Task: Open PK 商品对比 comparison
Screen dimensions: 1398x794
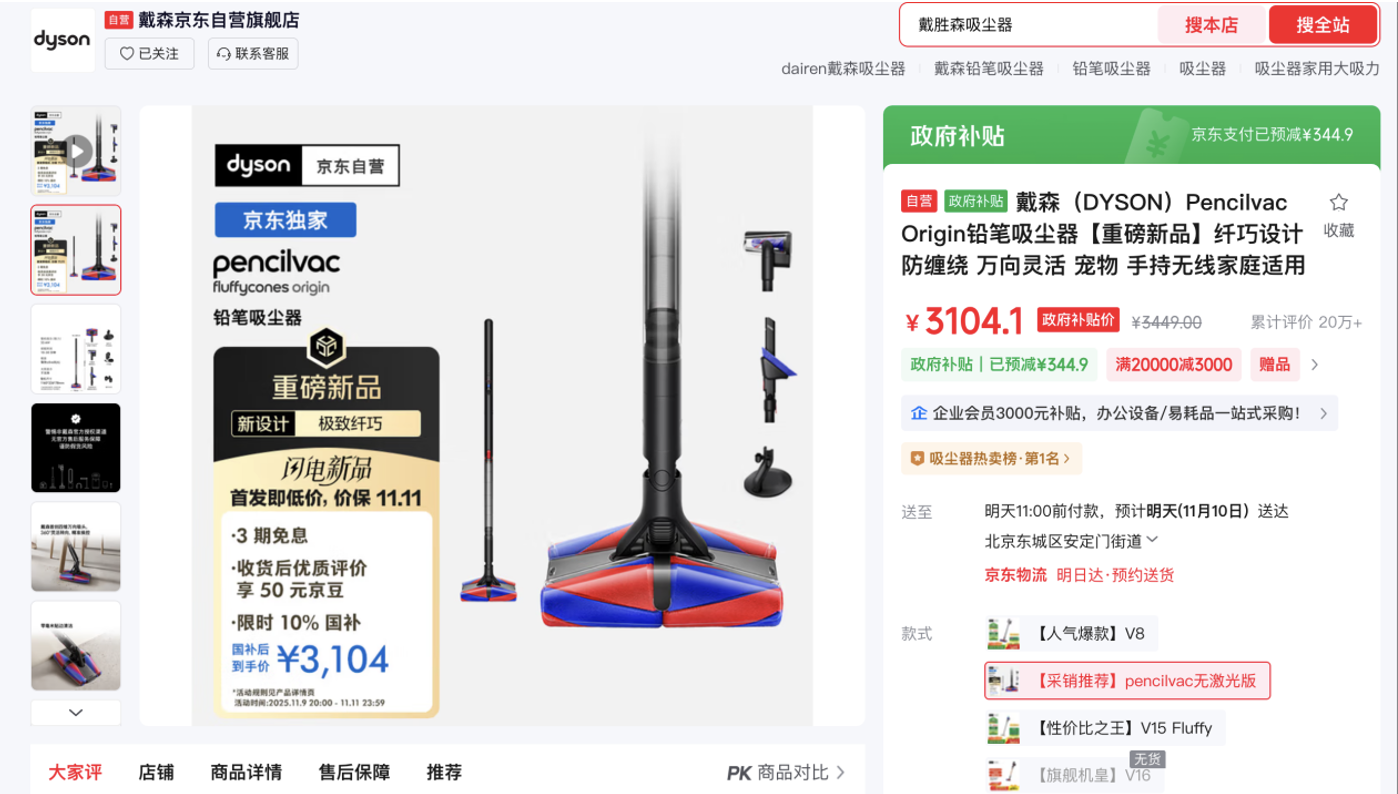Action: point(786,772)
